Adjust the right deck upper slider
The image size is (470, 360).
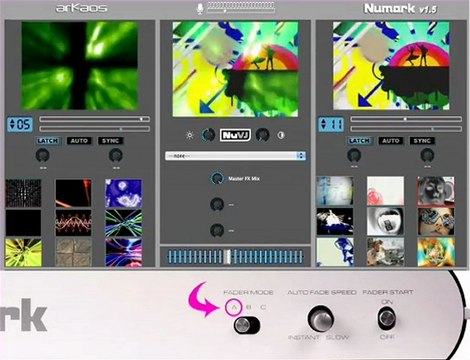click(x=406, y=119)
